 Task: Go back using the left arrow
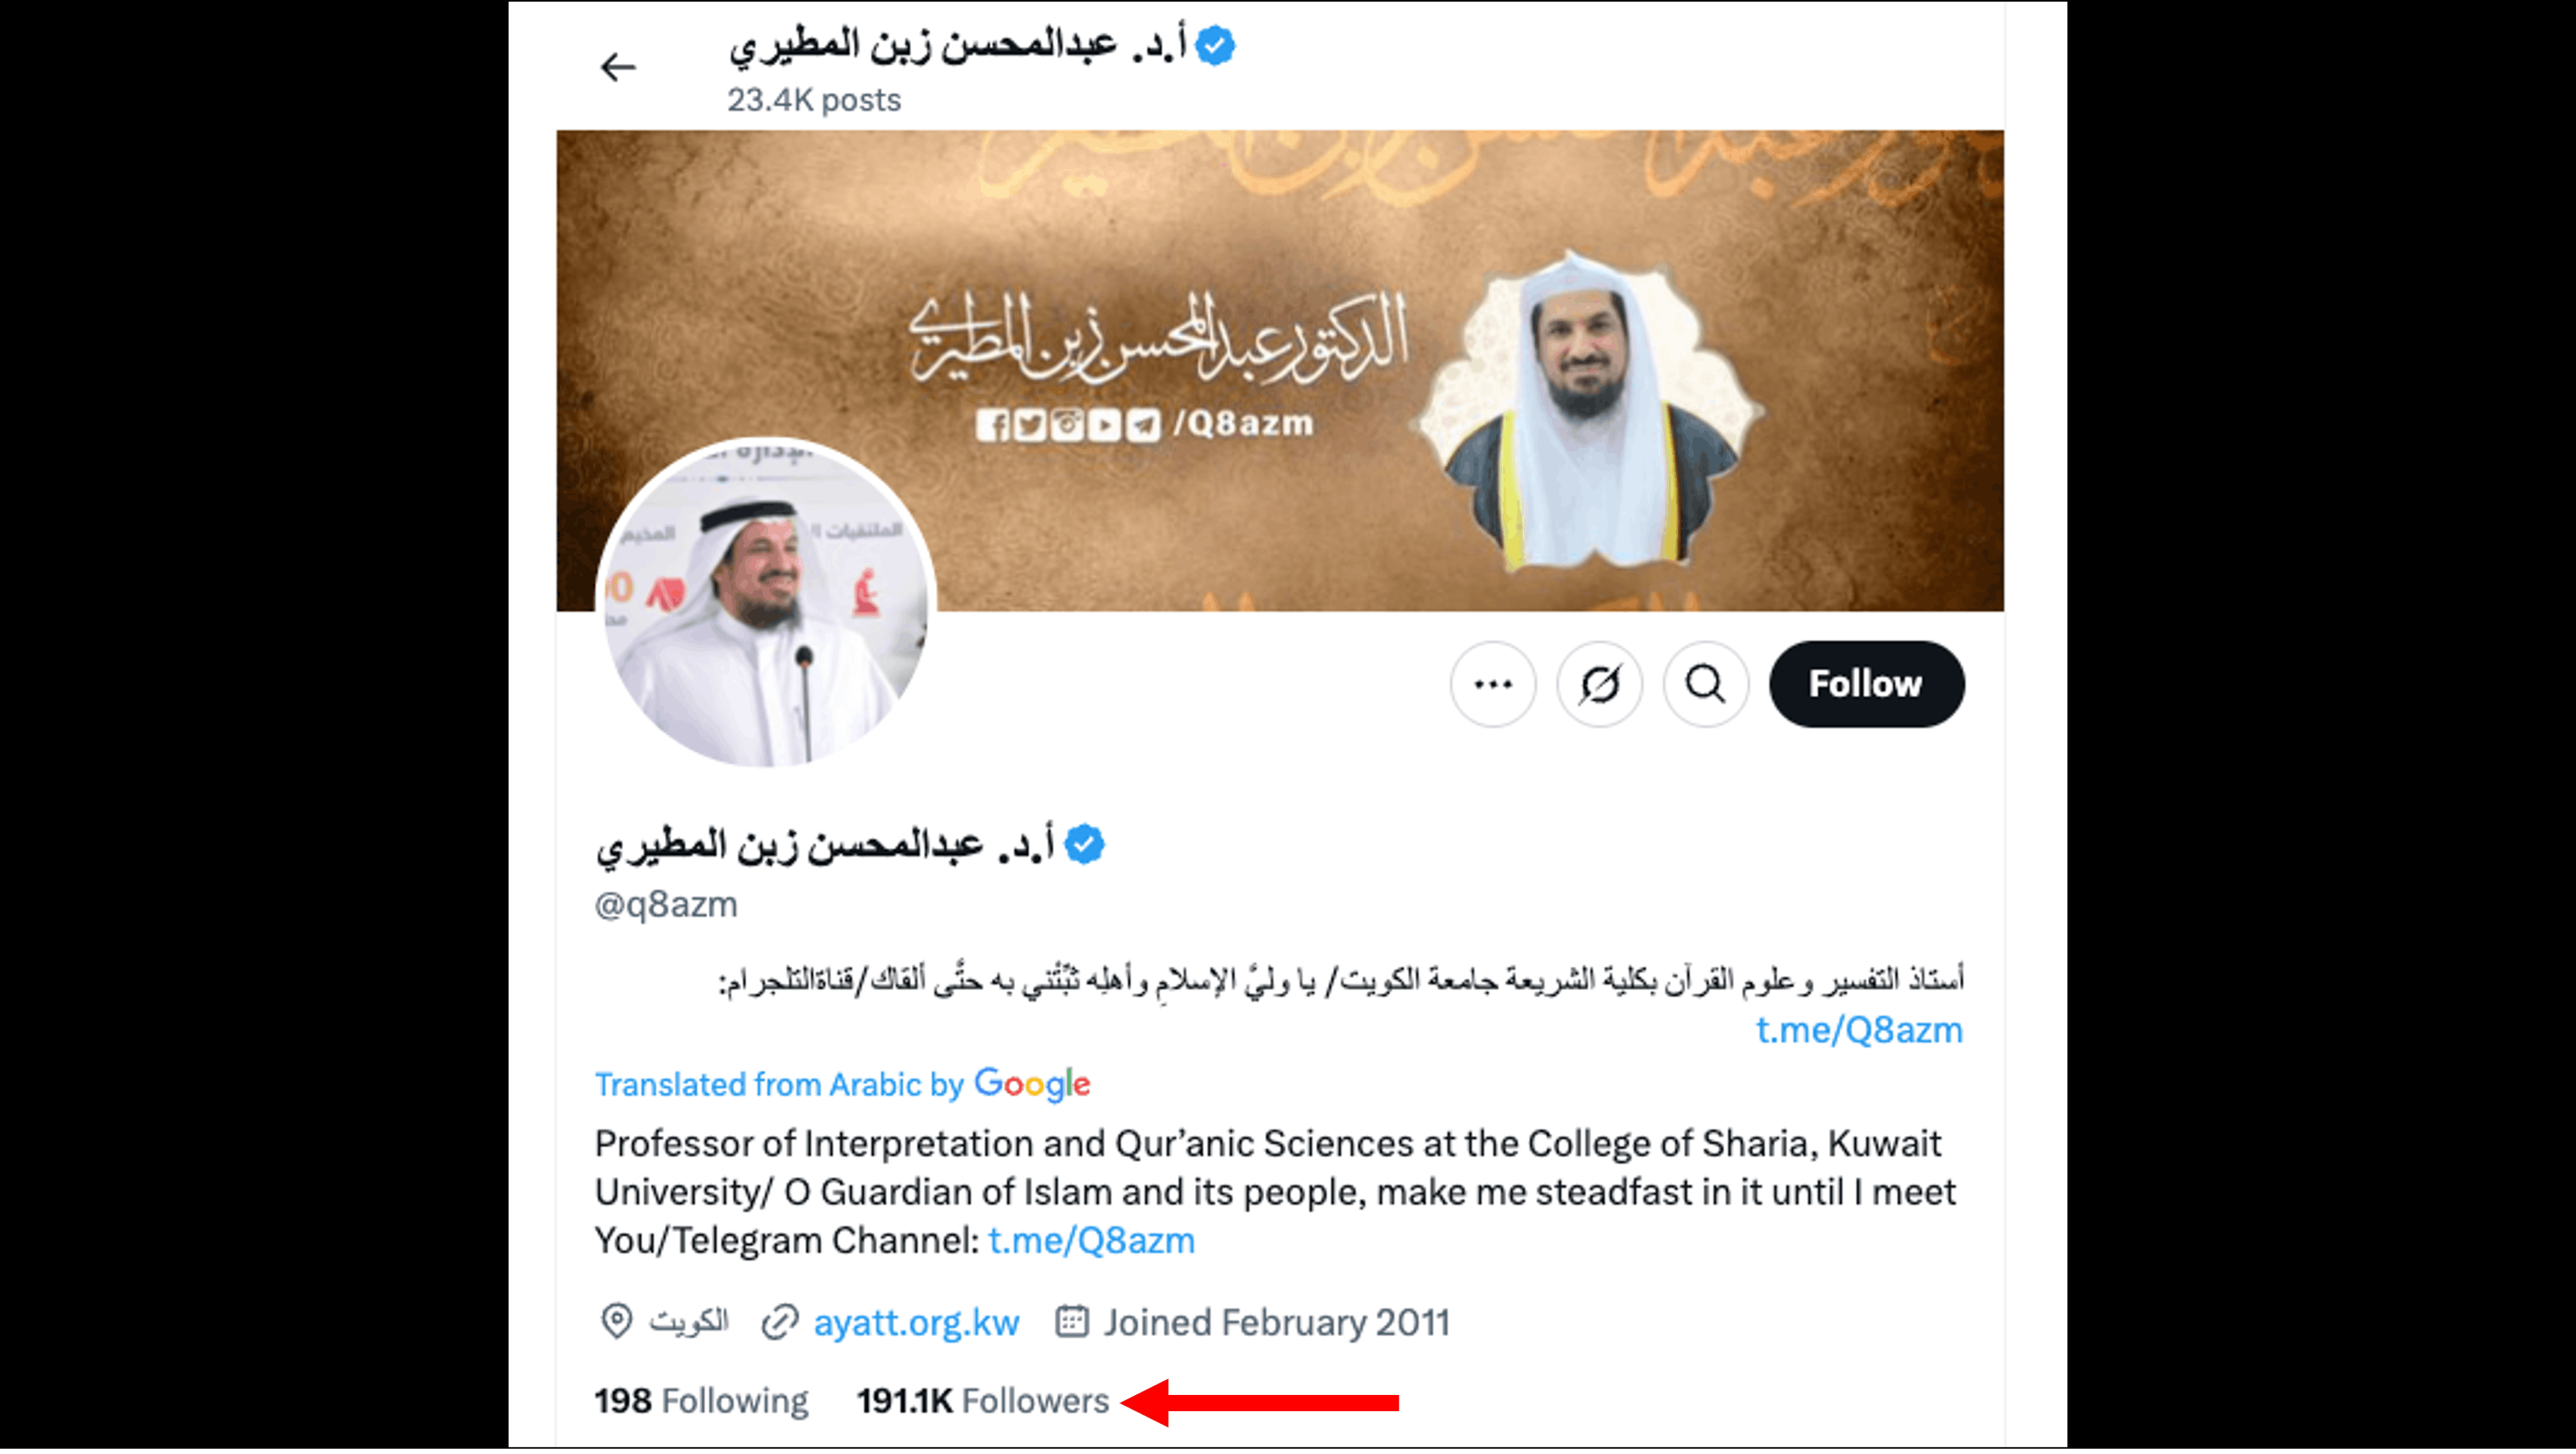(x=618, y=67)
